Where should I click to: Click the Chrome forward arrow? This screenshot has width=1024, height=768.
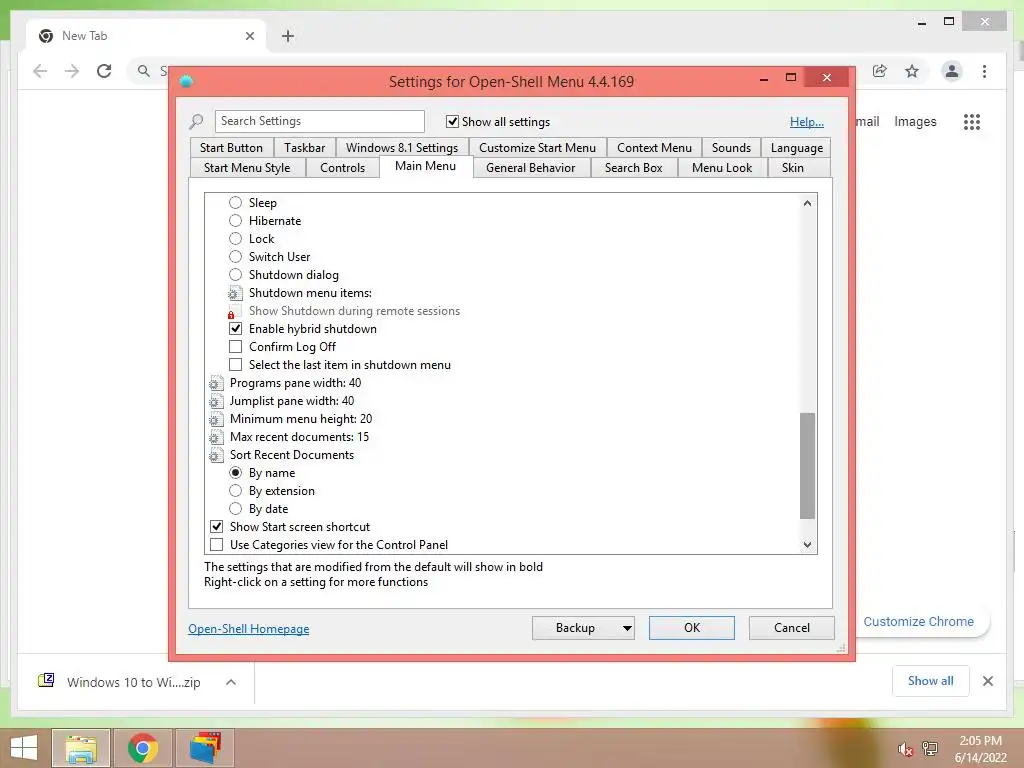[72, 71]
